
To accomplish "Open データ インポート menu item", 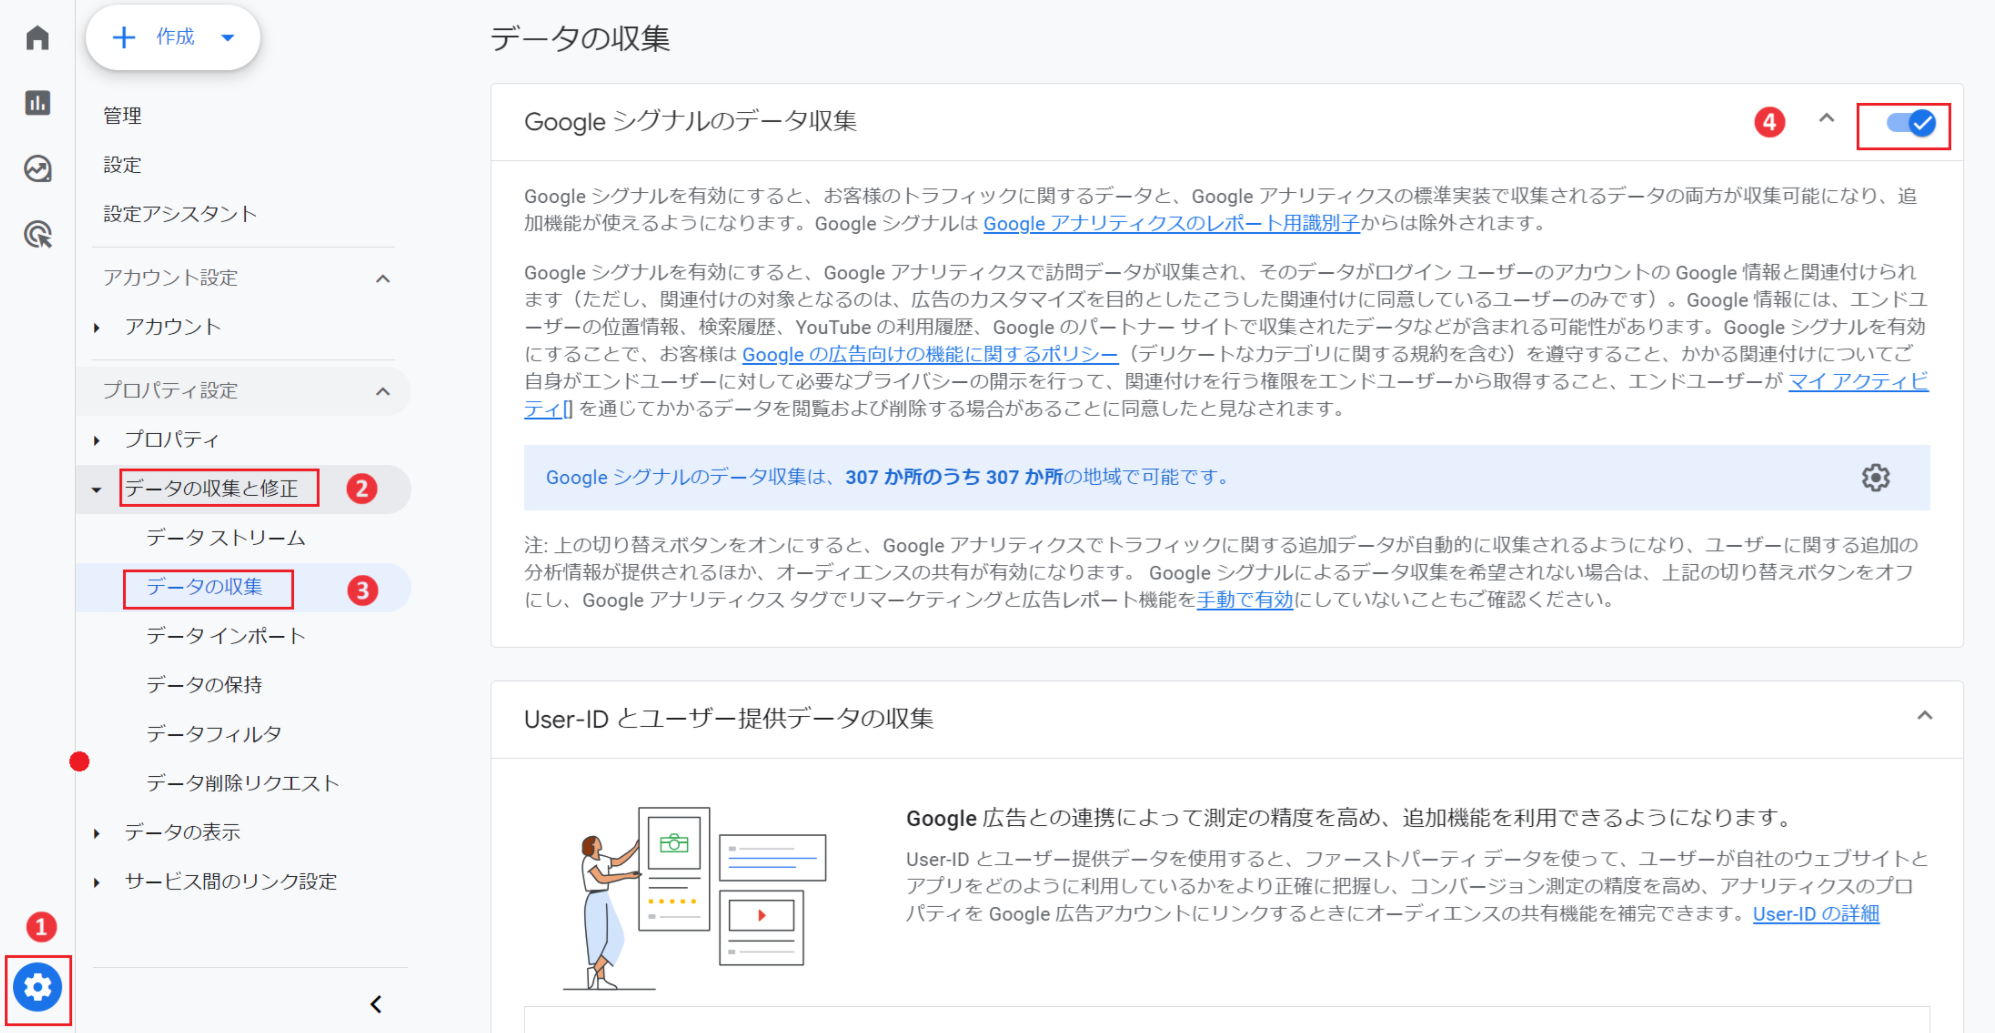I will [226, 636].
